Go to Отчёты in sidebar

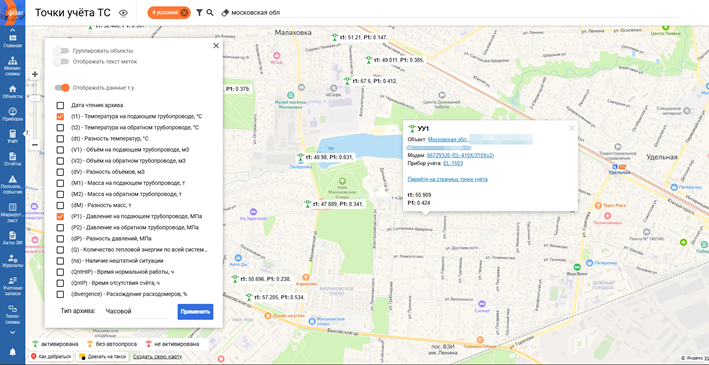tap(13, 159)
